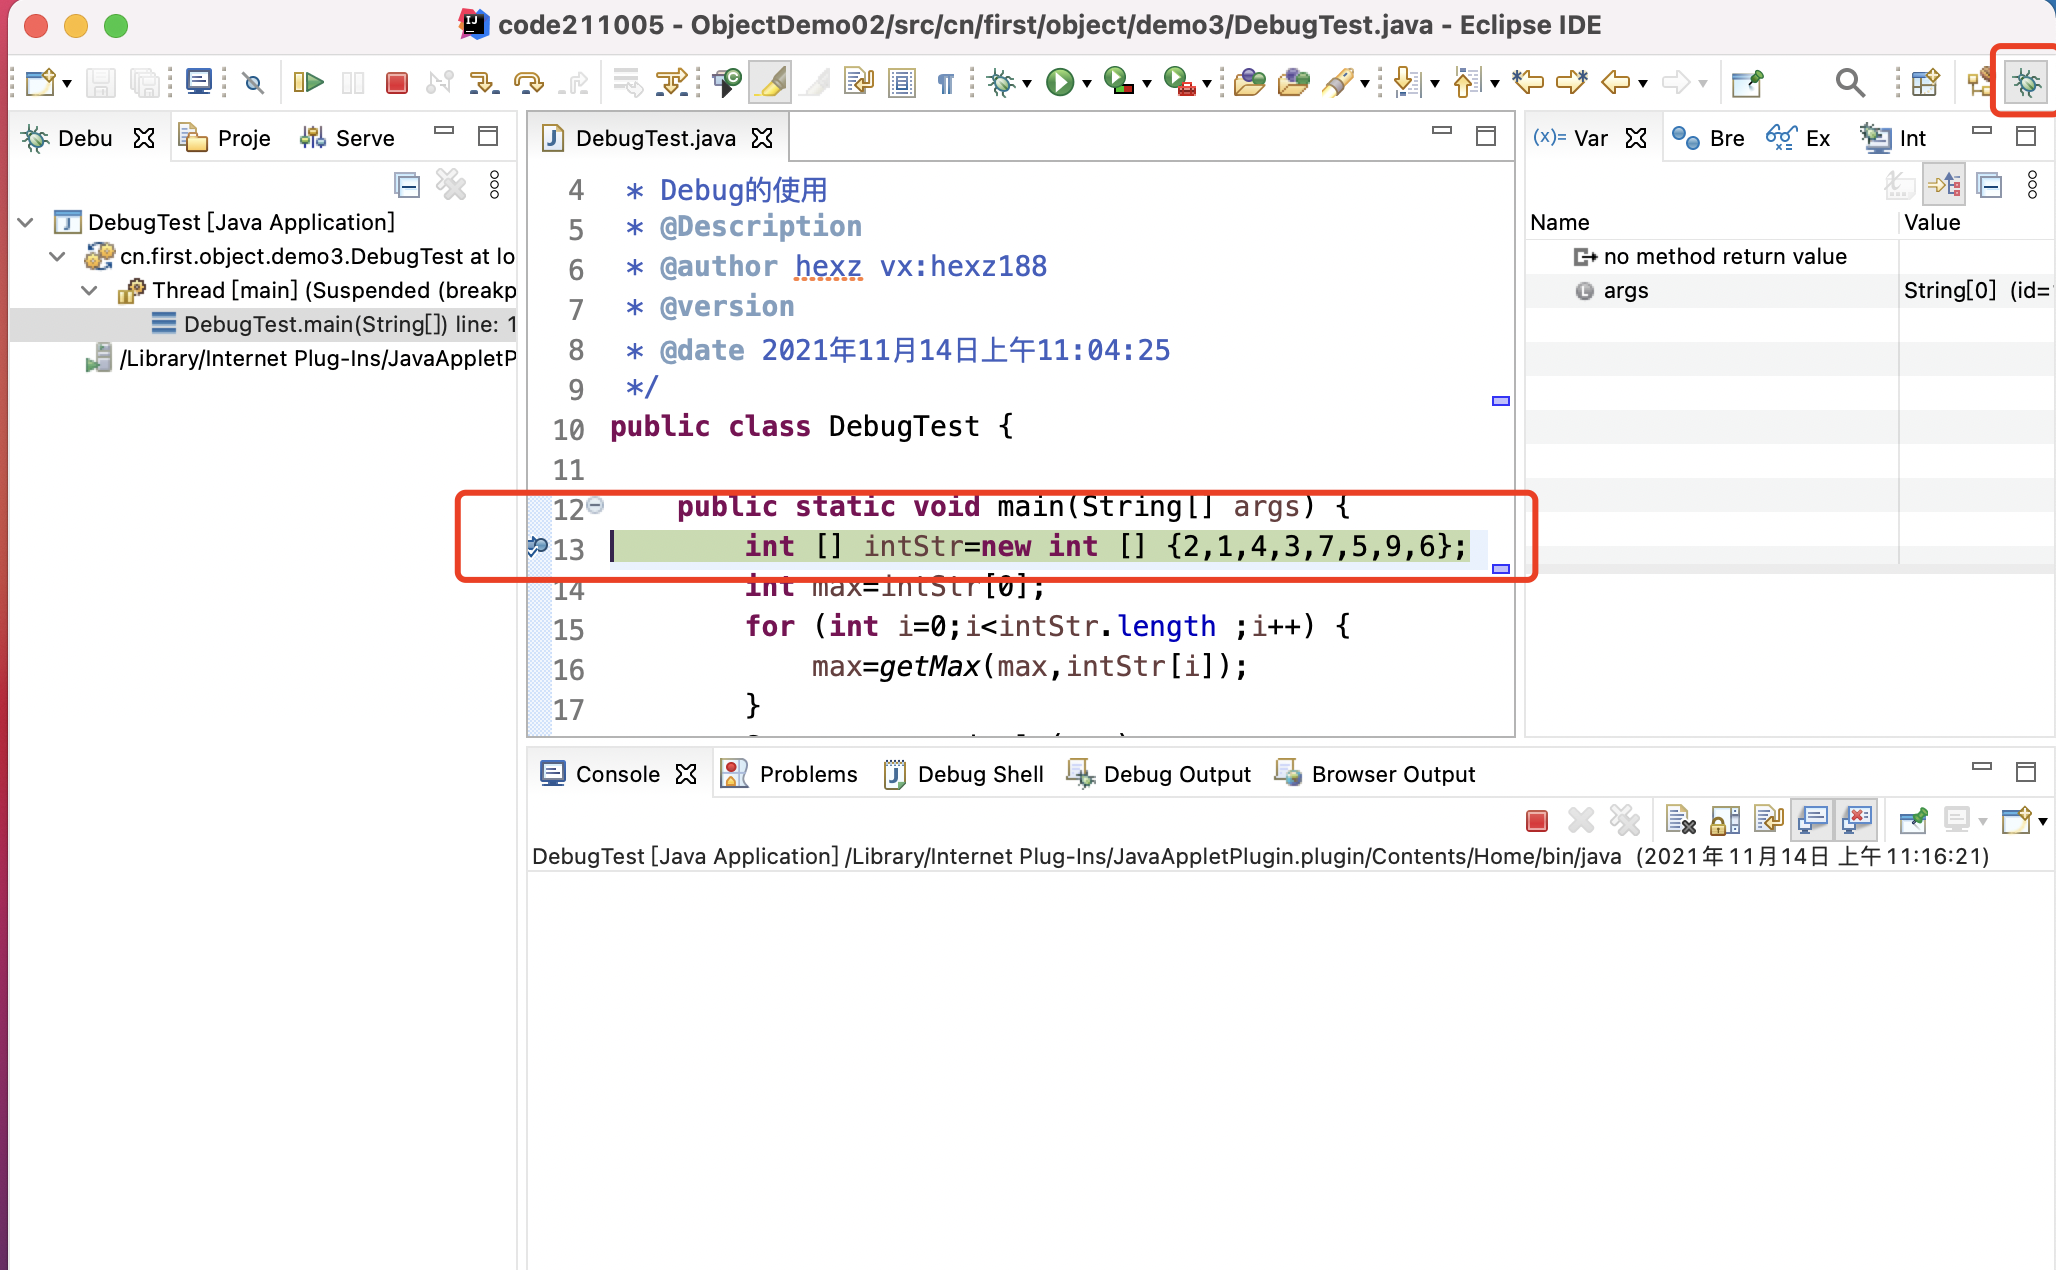Collapse the DebugTest [Java Application] tree node

coord(27,222)
